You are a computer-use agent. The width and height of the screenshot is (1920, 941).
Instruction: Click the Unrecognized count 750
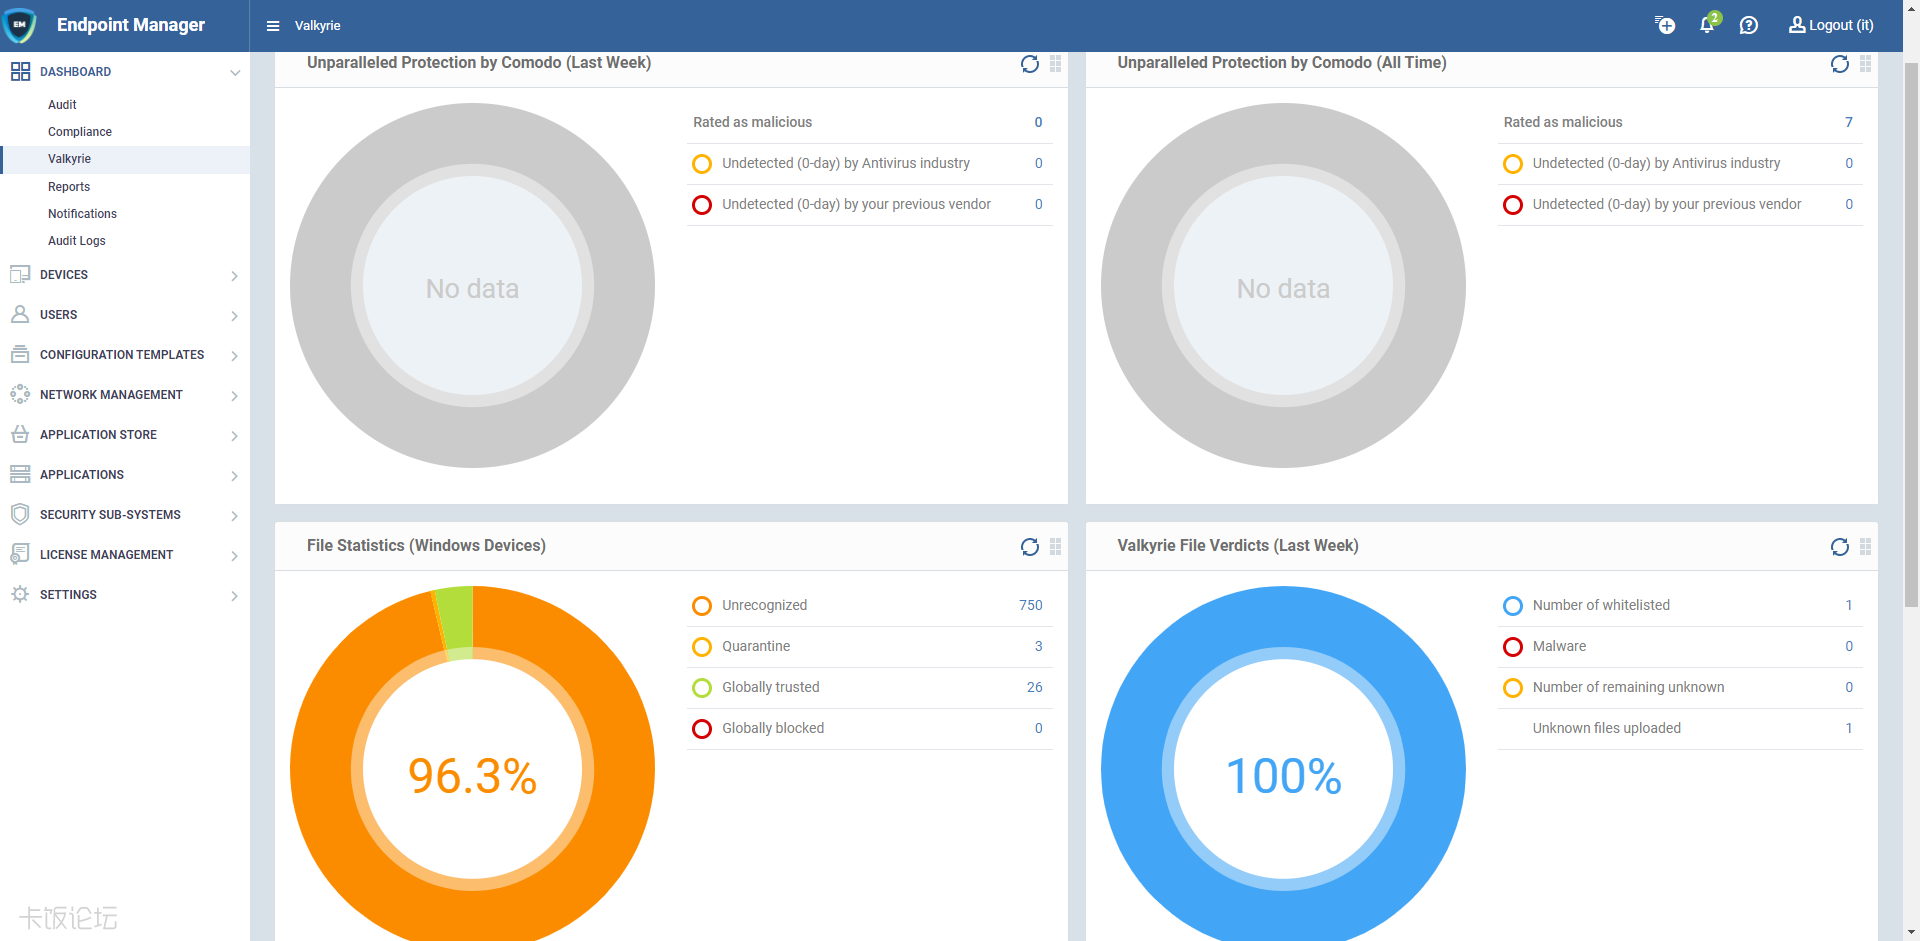pos(1030,605)
